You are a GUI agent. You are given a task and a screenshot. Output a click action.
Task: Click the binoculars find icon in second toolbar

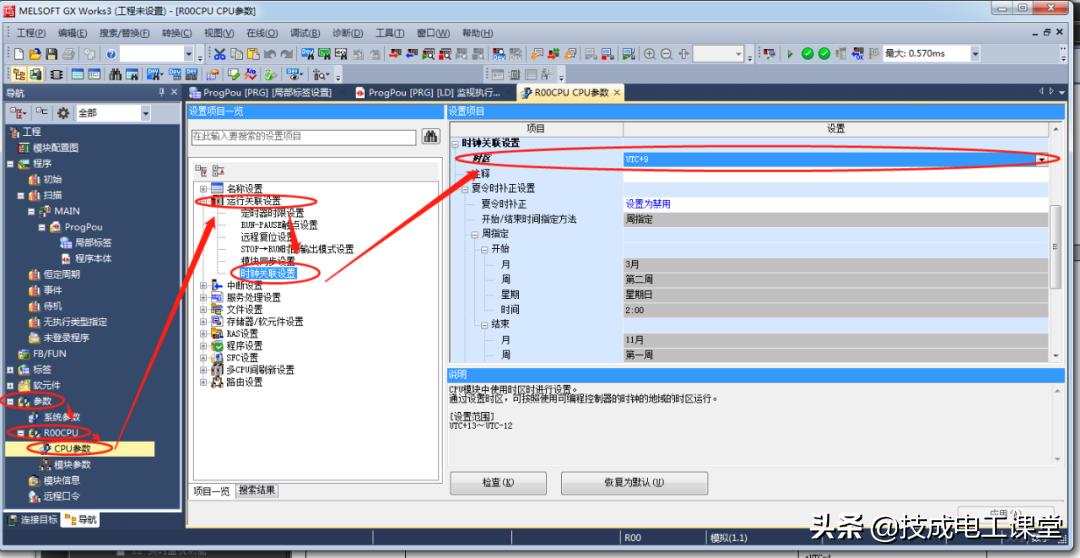[x=115, y=74]
